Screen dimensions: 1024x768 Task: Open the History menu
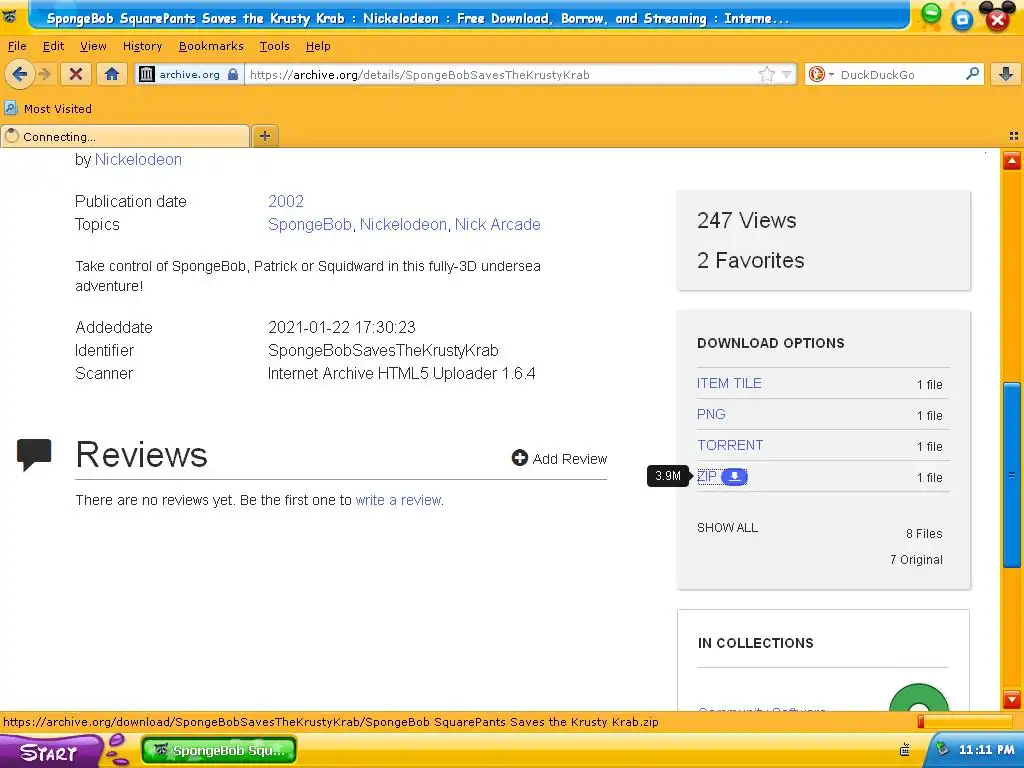tap(142, 46)
